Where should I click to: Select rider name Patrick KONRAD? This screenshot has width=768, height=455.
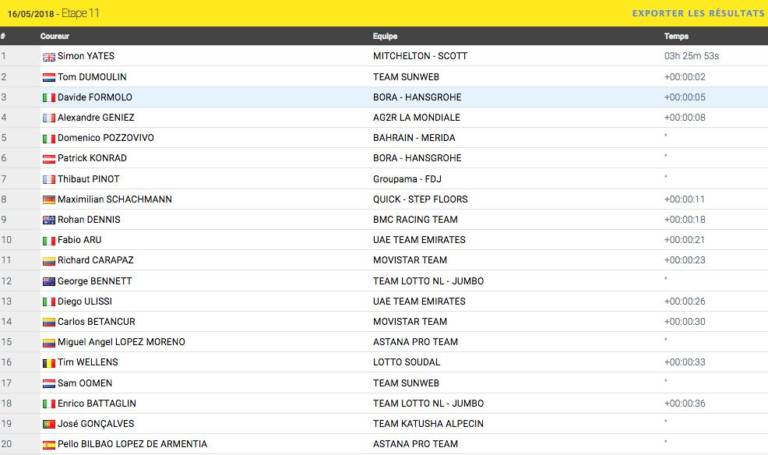coord(92,158)
